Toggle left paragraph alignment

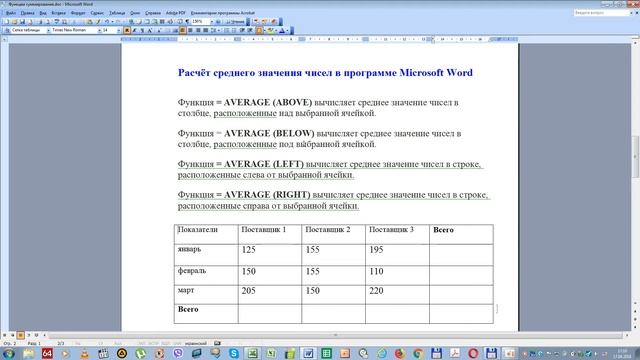[x=182, y=30]
